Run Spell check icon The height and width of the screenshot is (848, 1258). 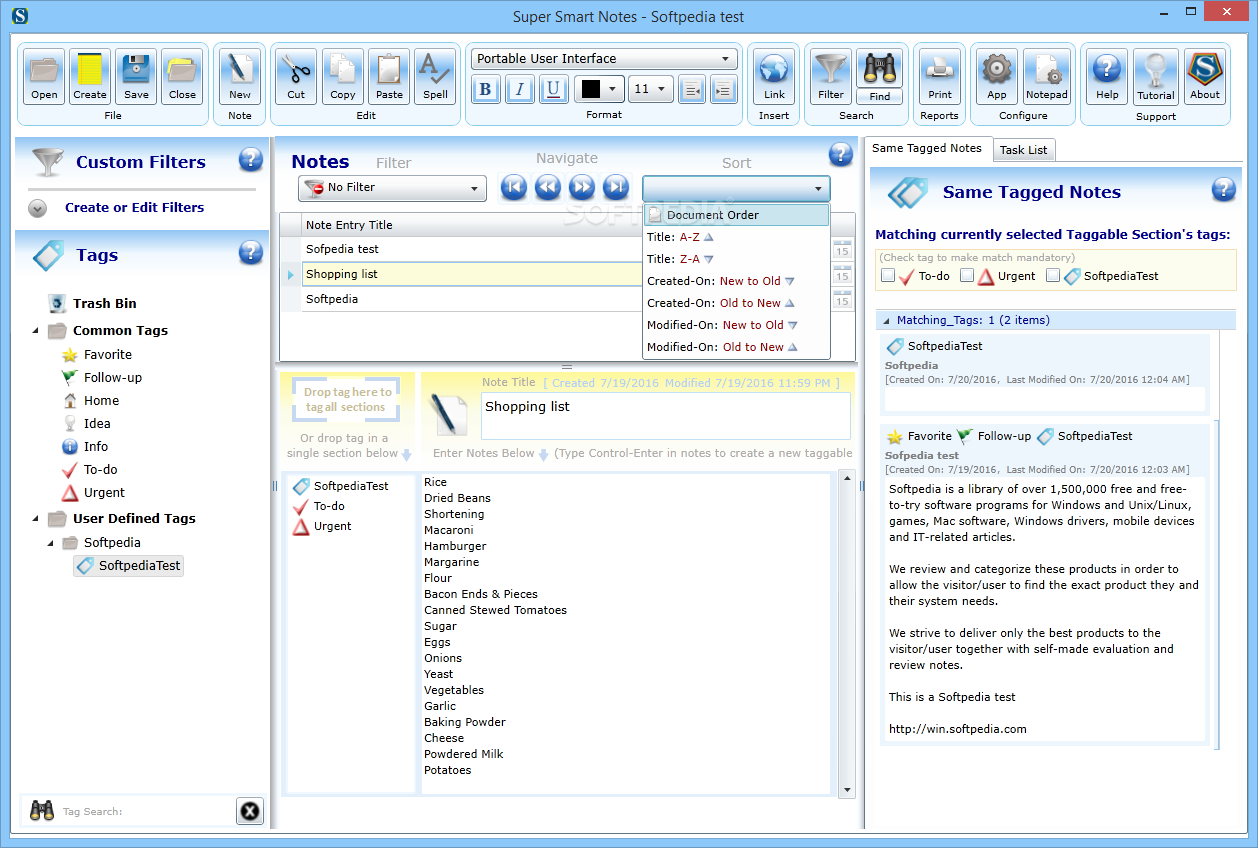(x=435, y=77)
